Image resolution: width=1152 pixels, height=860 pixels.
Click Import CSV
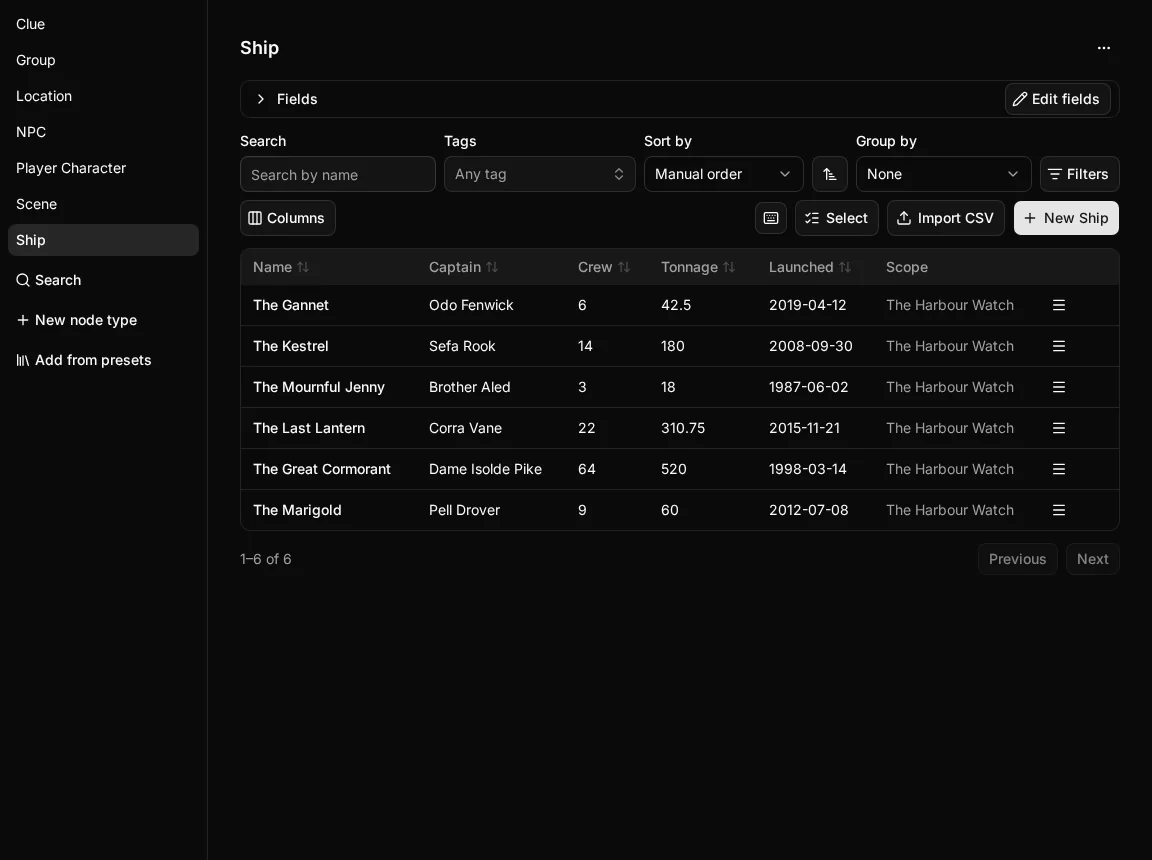pos(946,218)
